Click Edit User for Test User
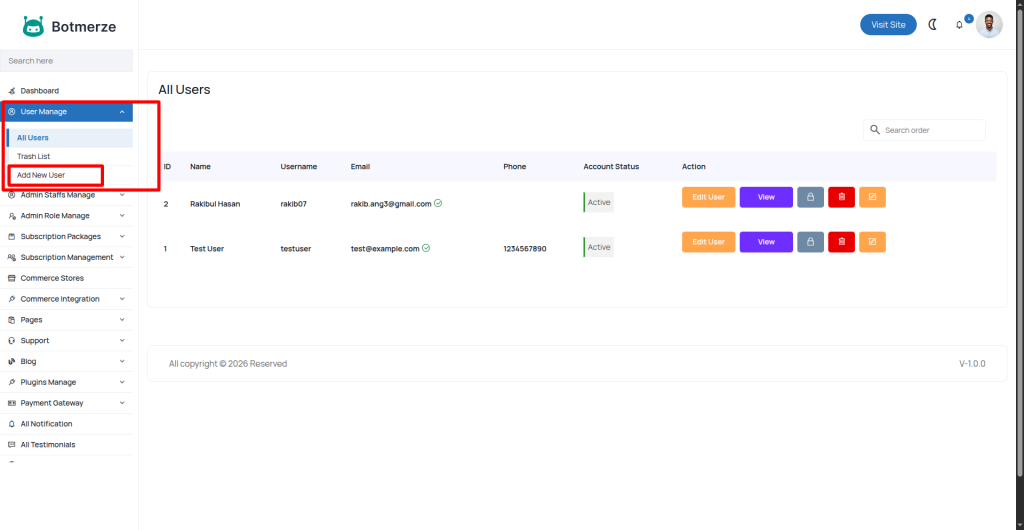Image resolution: width=1024 pixels, height=530 pixels. pyautogui.click(x=708, y=242)
